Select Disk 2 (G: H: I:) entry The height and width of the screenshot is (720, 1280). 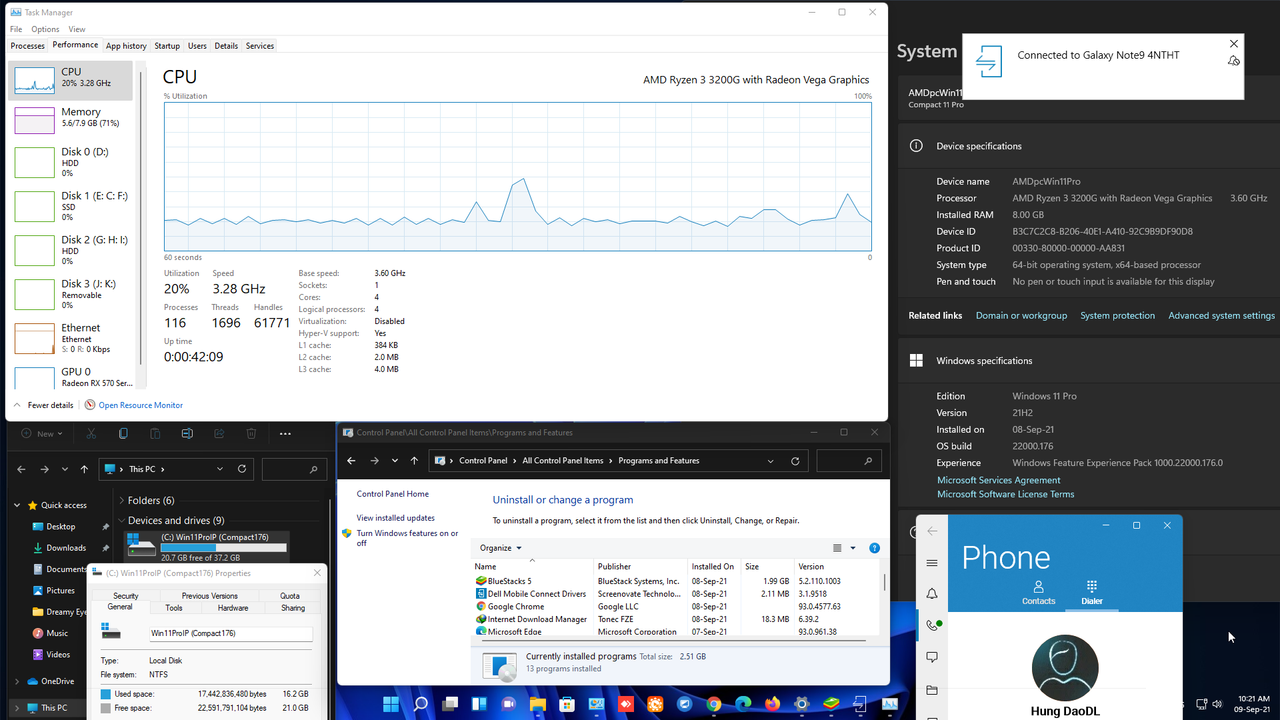pos(70,250)
